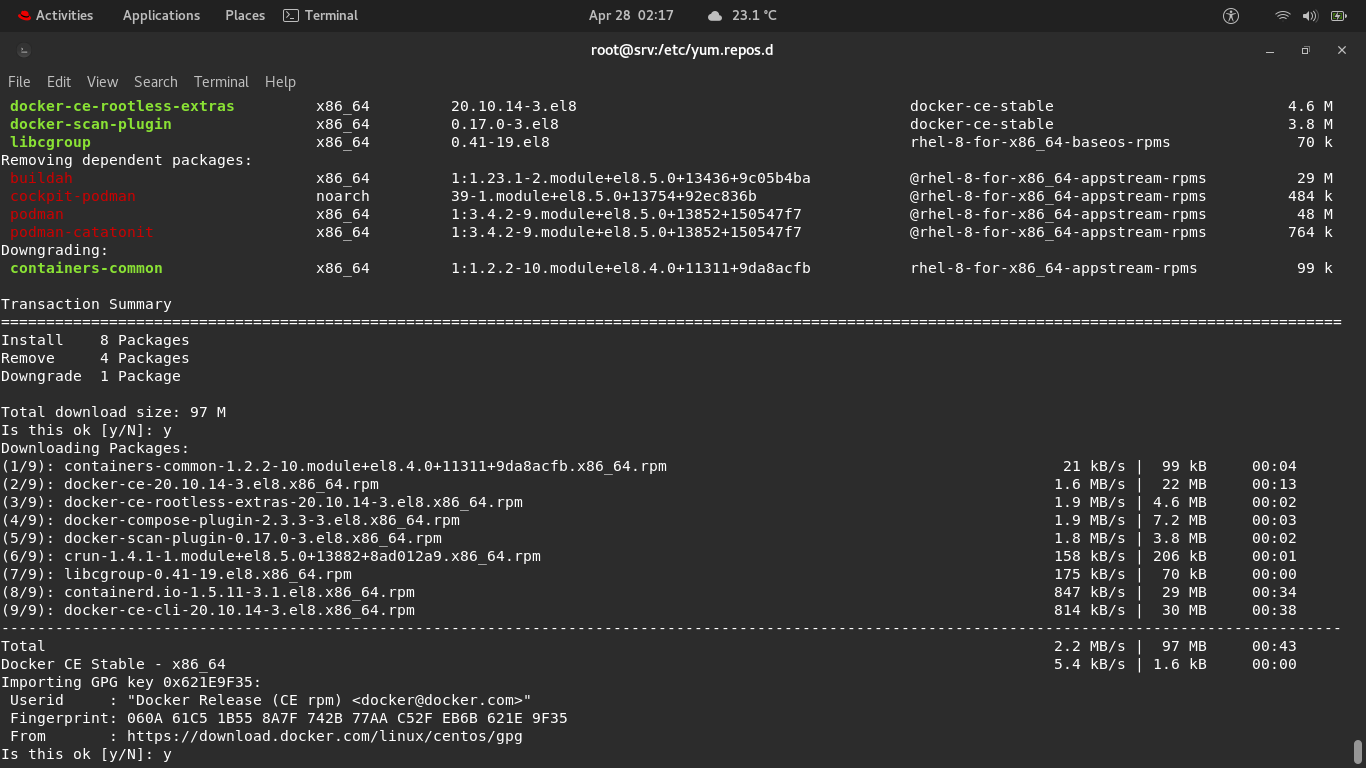Click the docker-scan-plugin package name
This screenshot has height=768, width=1366.
click(x=91, y=124)
